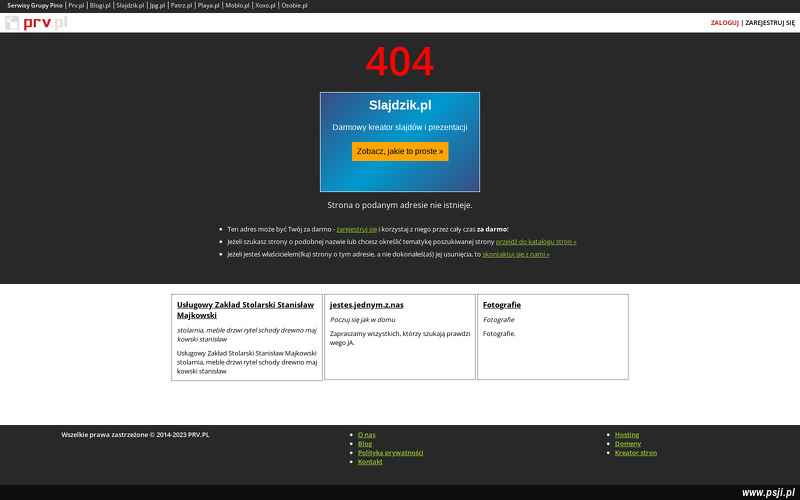Image resolution: width=800 pixels, height=500 pixels.
Task: Click 'Hosting' footer link
Action: click(x=627, y=435)
